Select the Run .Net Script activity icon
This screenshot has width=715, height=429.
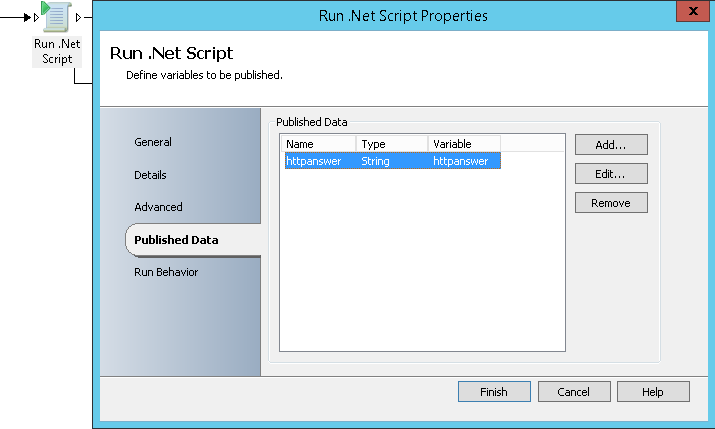[x=57, y=16]
